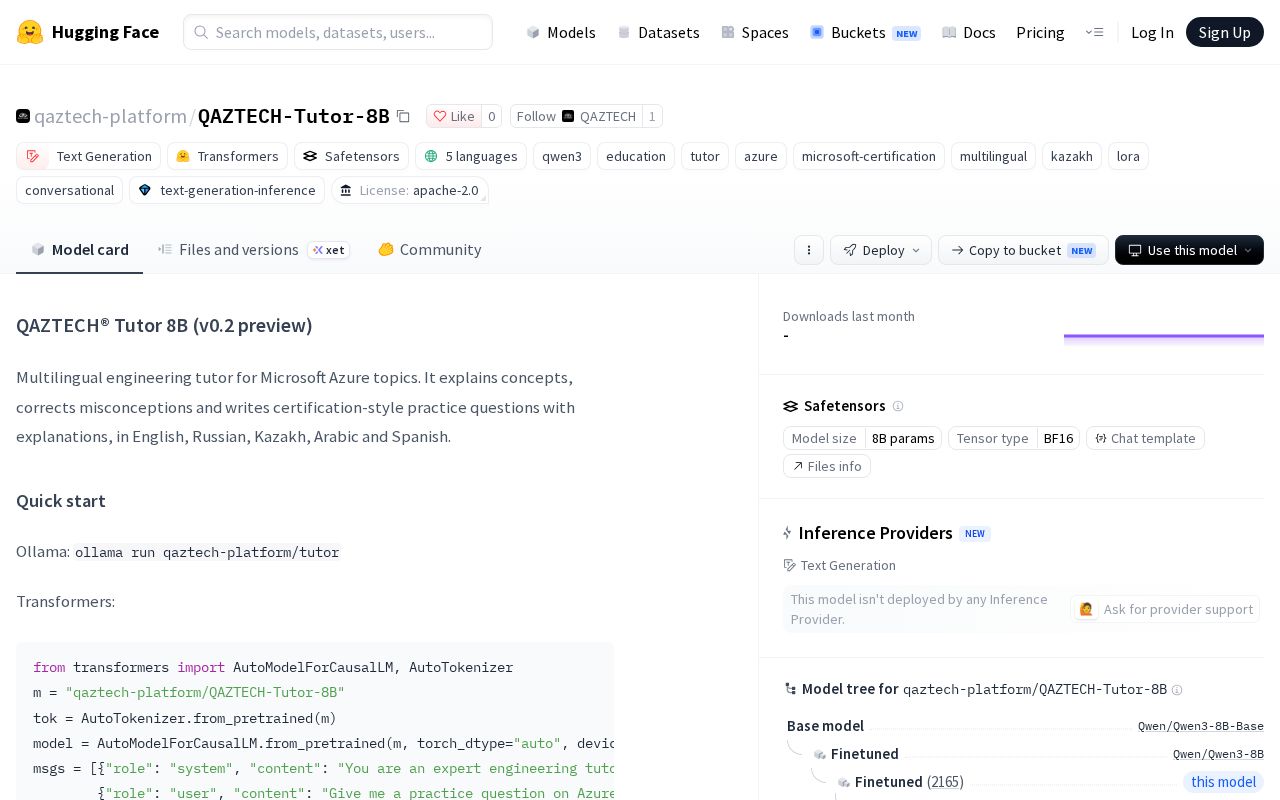Click the heart Like button
This screenshot has width=1280, height=800.
point(454,116)
